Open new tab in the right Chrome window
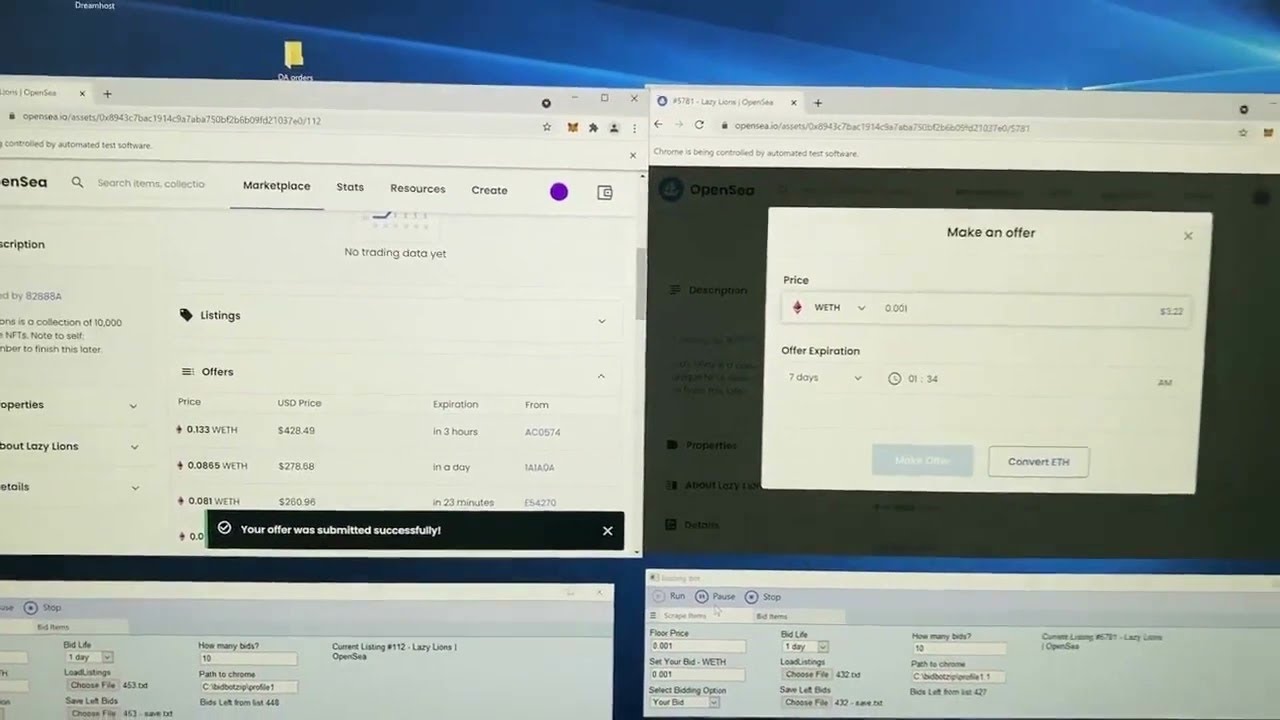1280x720 pixels. (817, 102)
